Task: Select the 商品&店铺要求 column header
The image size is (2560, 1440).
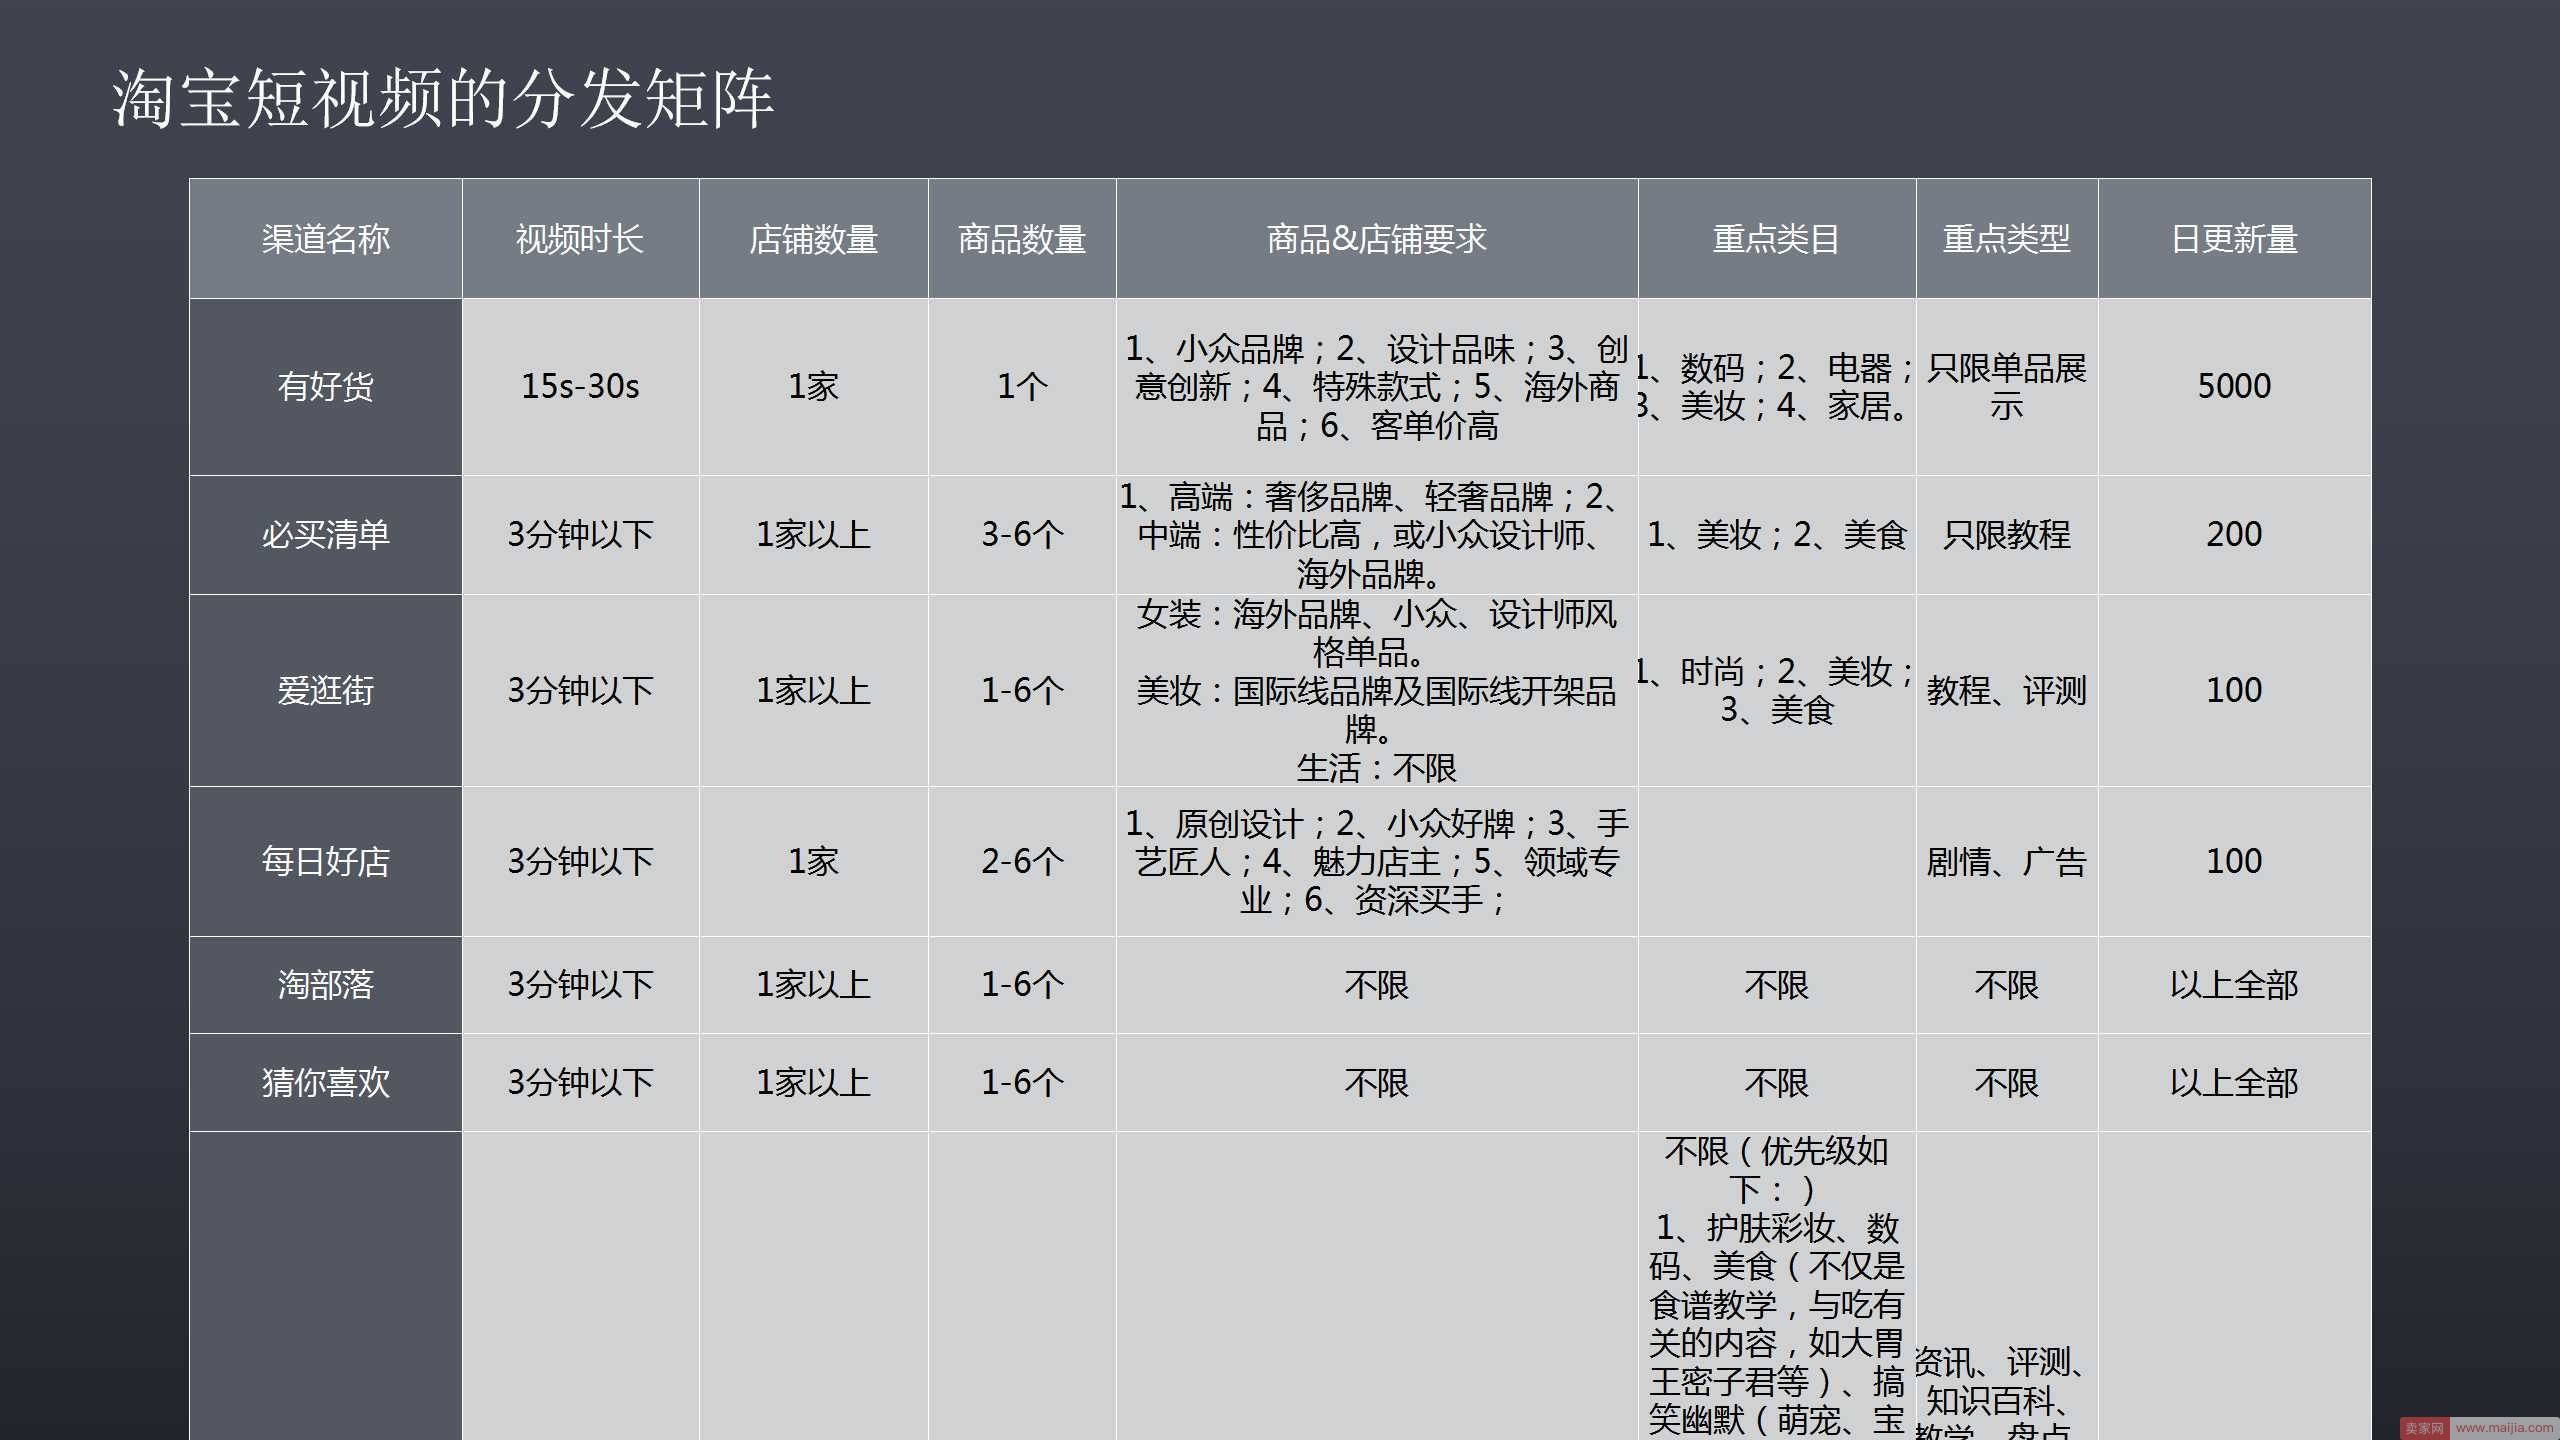Action: [1377, 239]
